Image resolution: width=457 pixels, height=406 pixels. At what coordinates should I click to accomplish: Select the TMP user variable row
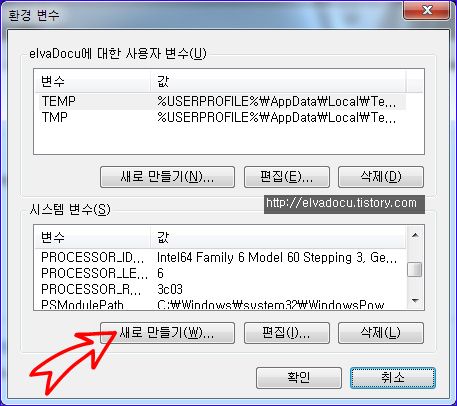[220, 117]
